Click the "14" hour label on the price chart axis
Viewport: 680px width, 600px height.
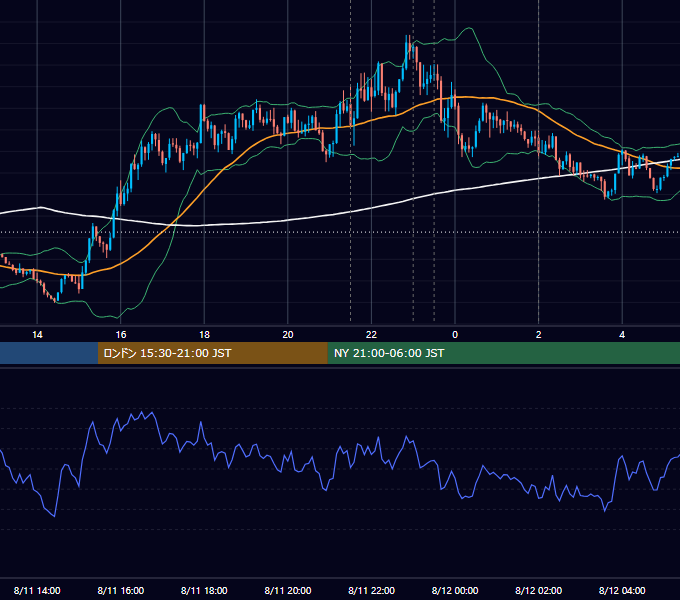click(37, 335)
